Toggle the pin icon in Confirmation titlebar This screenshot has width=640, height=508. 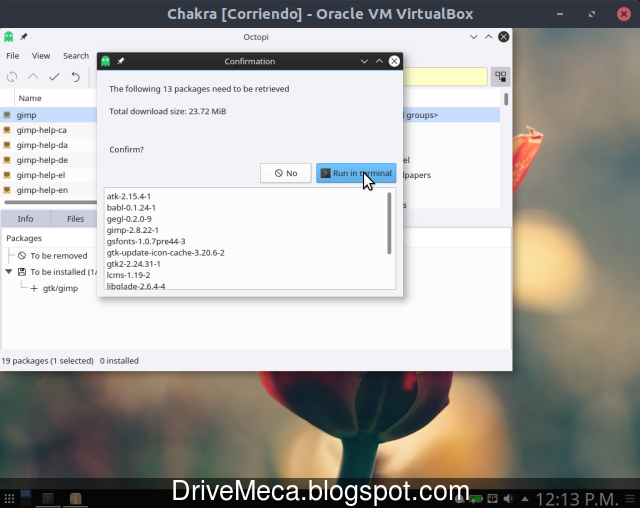coord(120,61)
